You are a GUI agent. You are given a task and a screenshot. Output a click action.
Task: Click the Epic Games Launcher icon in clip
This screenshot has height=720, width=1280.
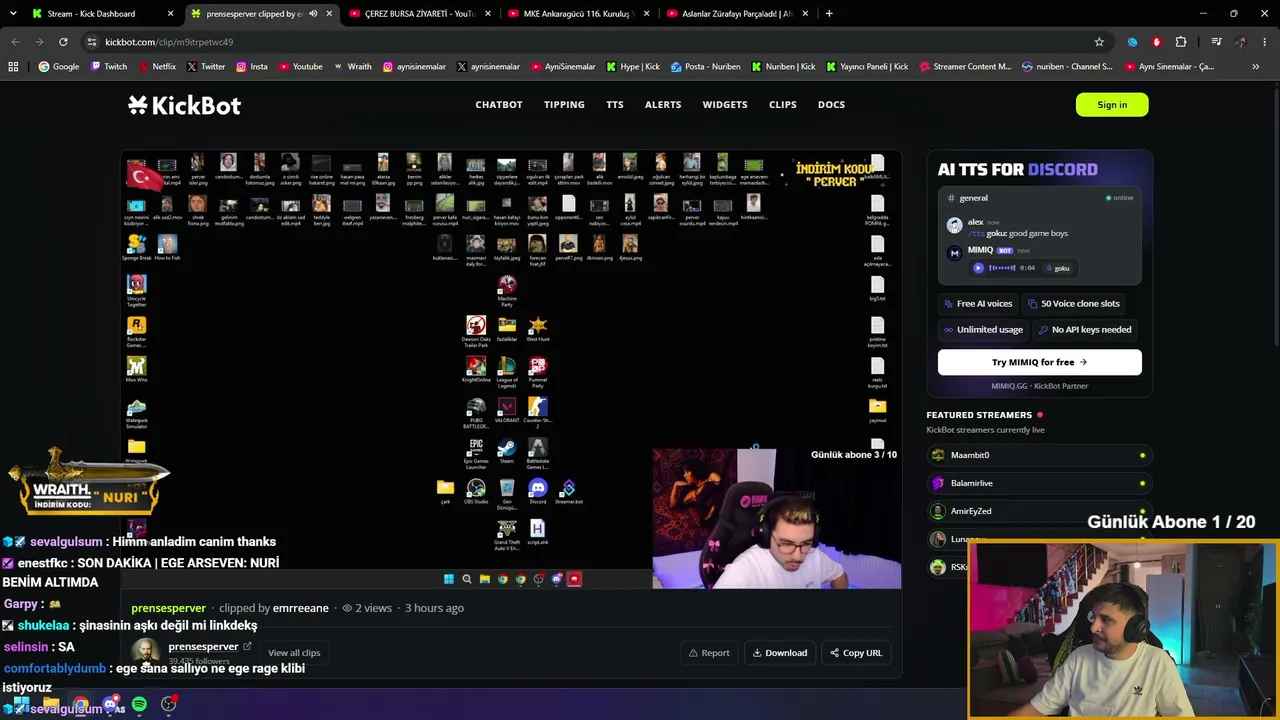(x=476, y=453)
